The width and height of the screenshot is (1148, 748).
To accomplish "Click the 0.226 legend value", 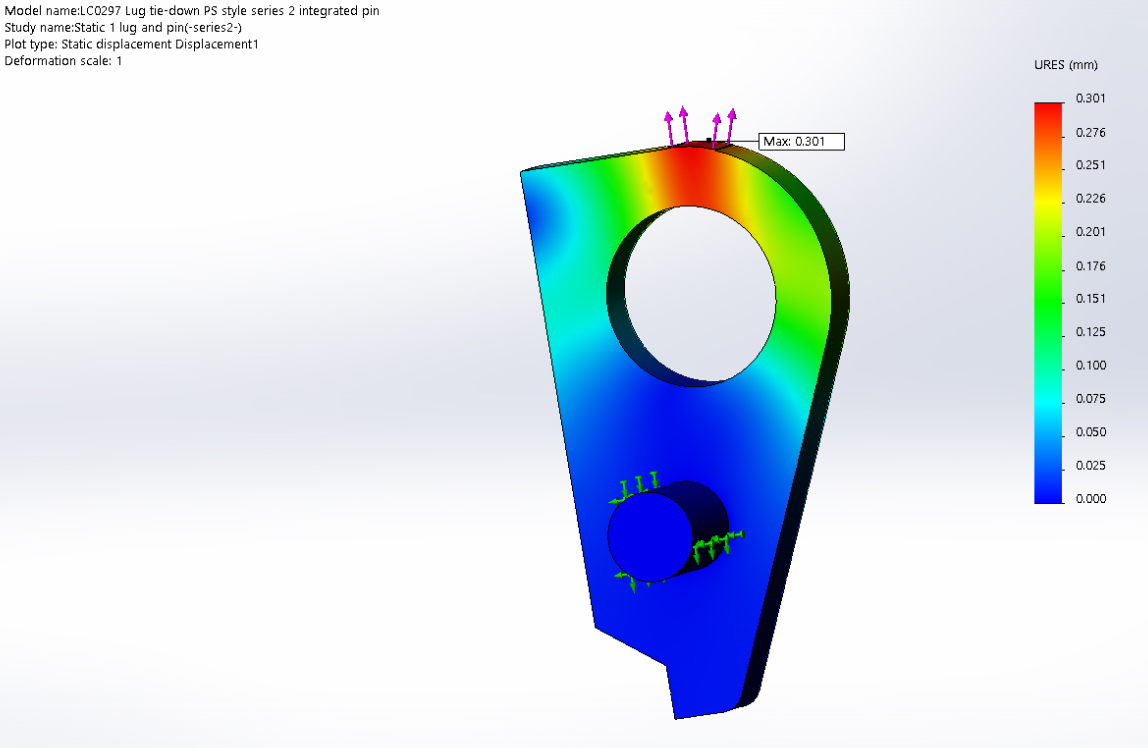I will (x=1090, y=198).
